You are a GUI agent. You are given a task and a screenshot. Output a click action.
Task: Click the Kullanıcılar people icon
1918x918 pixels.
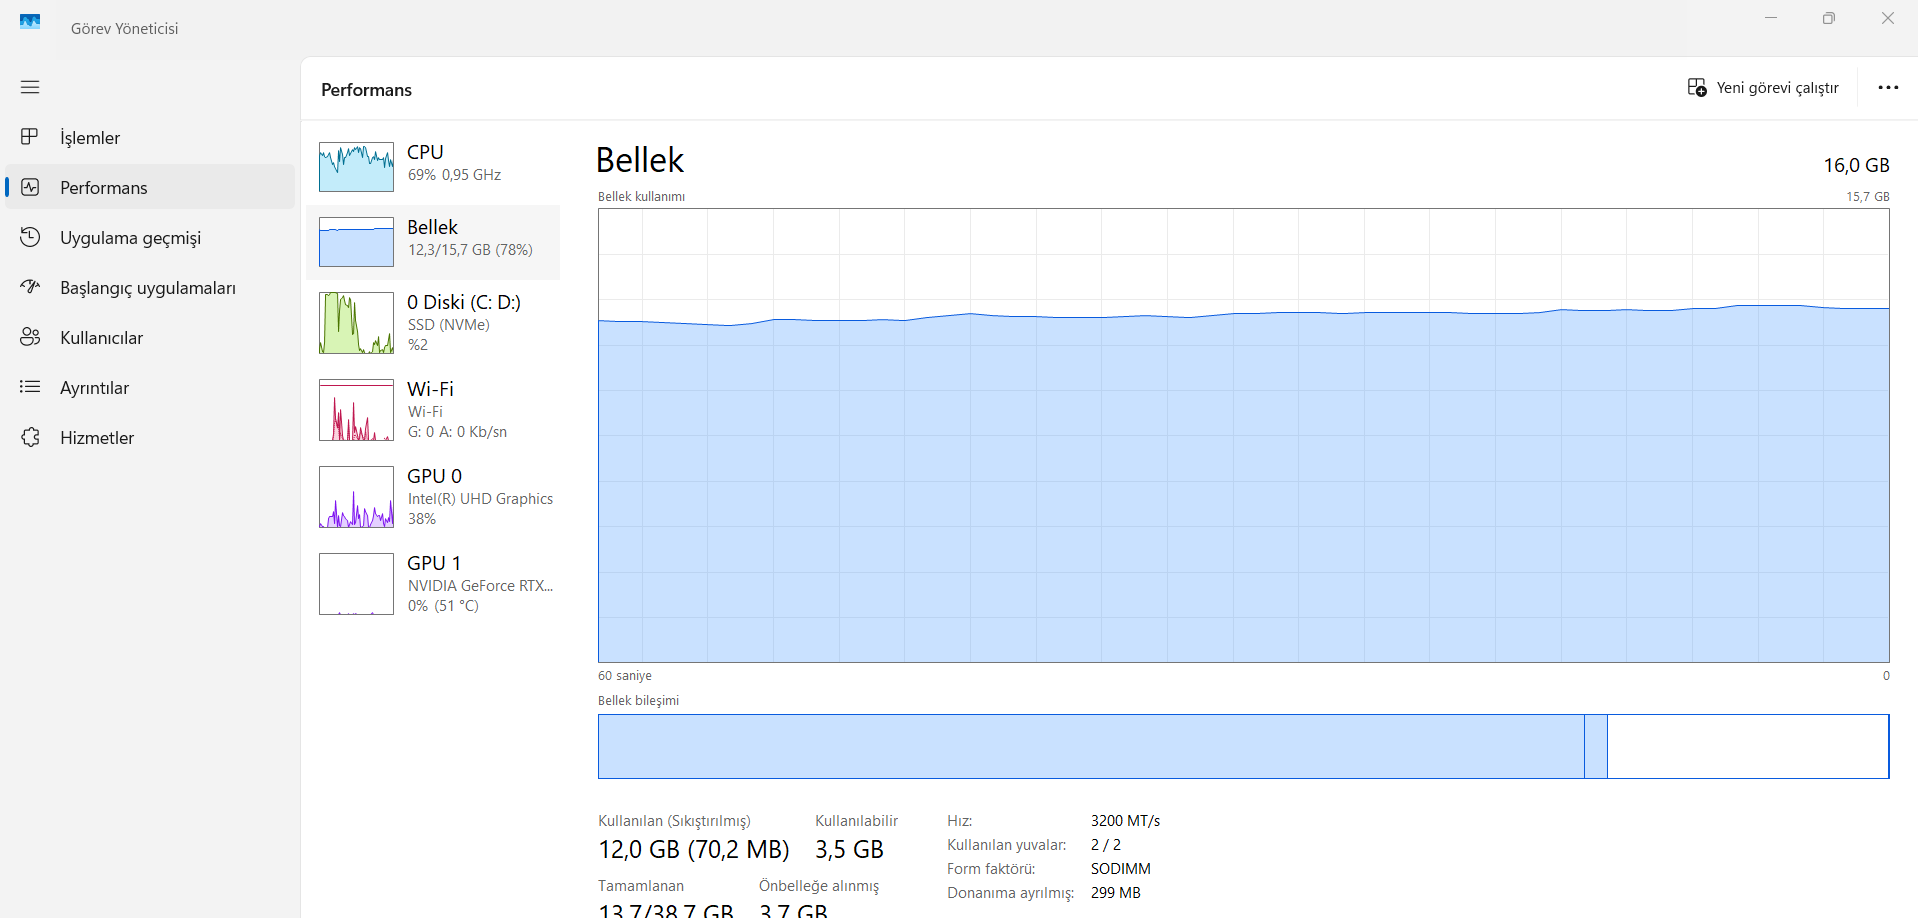tap(30, 337)
